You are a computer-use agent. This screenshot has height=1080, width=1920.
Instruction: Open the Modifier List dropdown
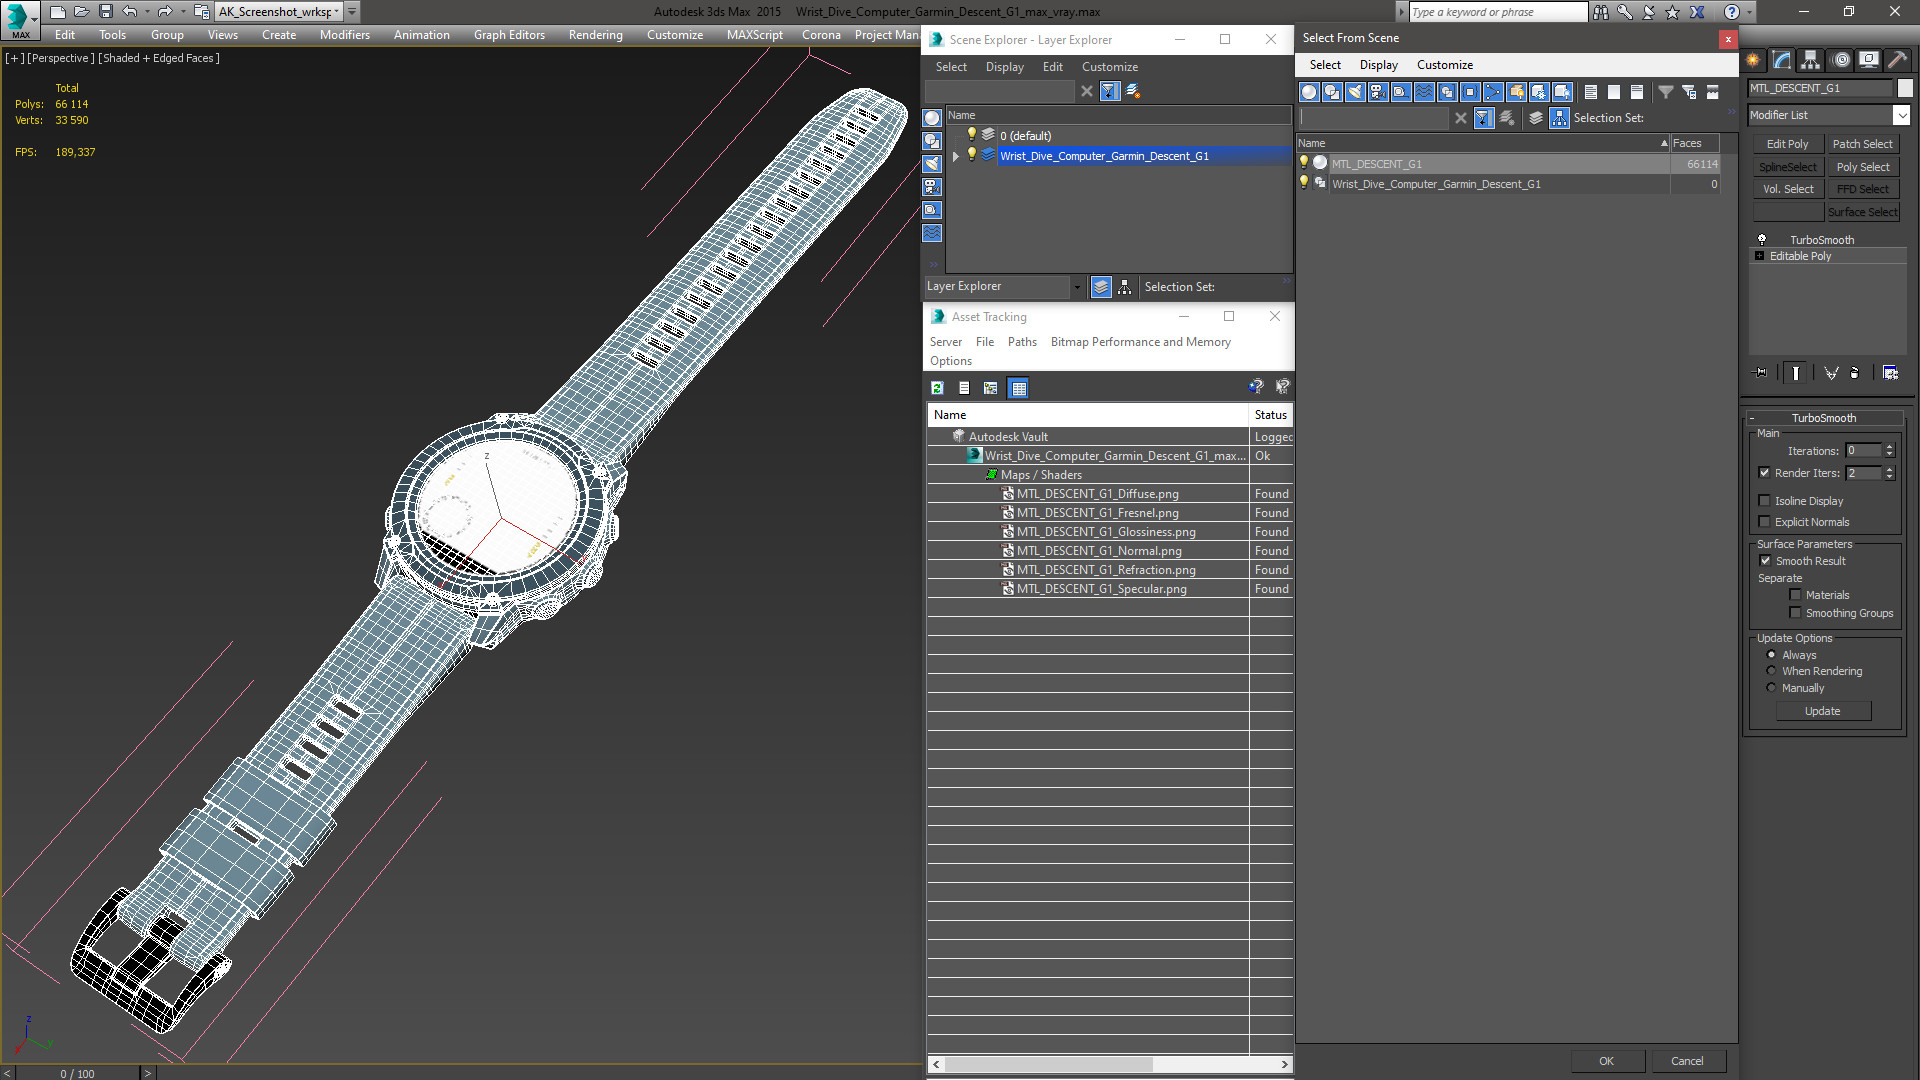[1901, 115]
